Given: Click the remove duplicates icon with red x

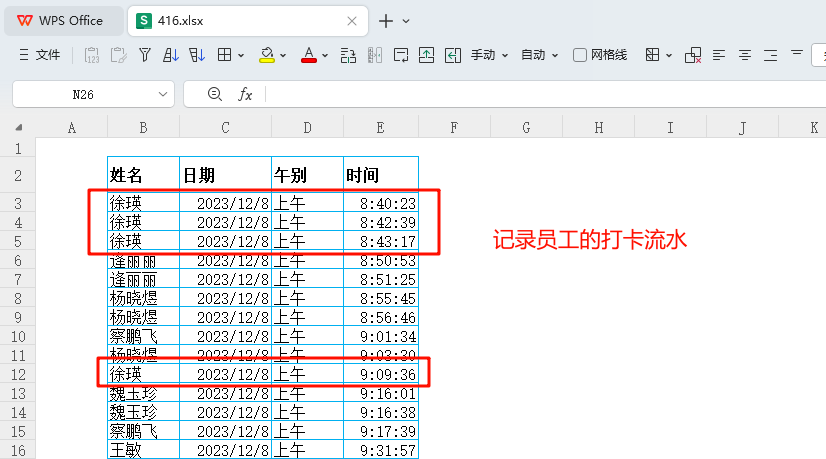Looking at the screenshot, I should pyautogui.click(x=693, y=55).
